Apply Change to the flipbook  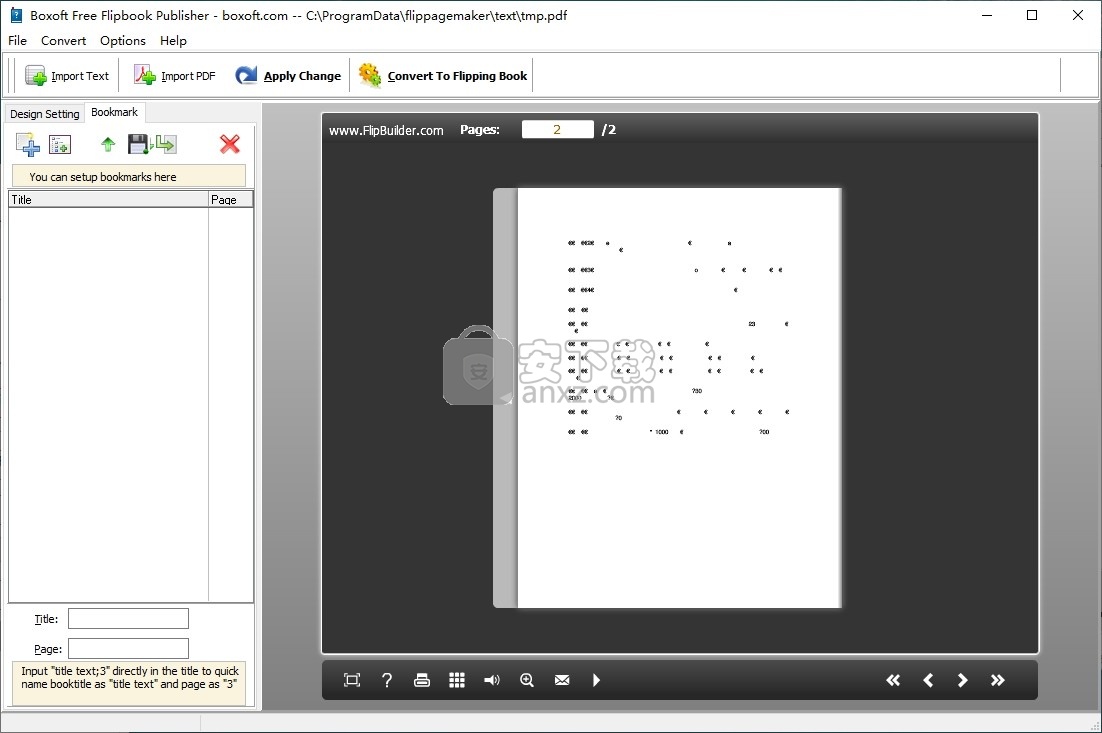[288, 76]
